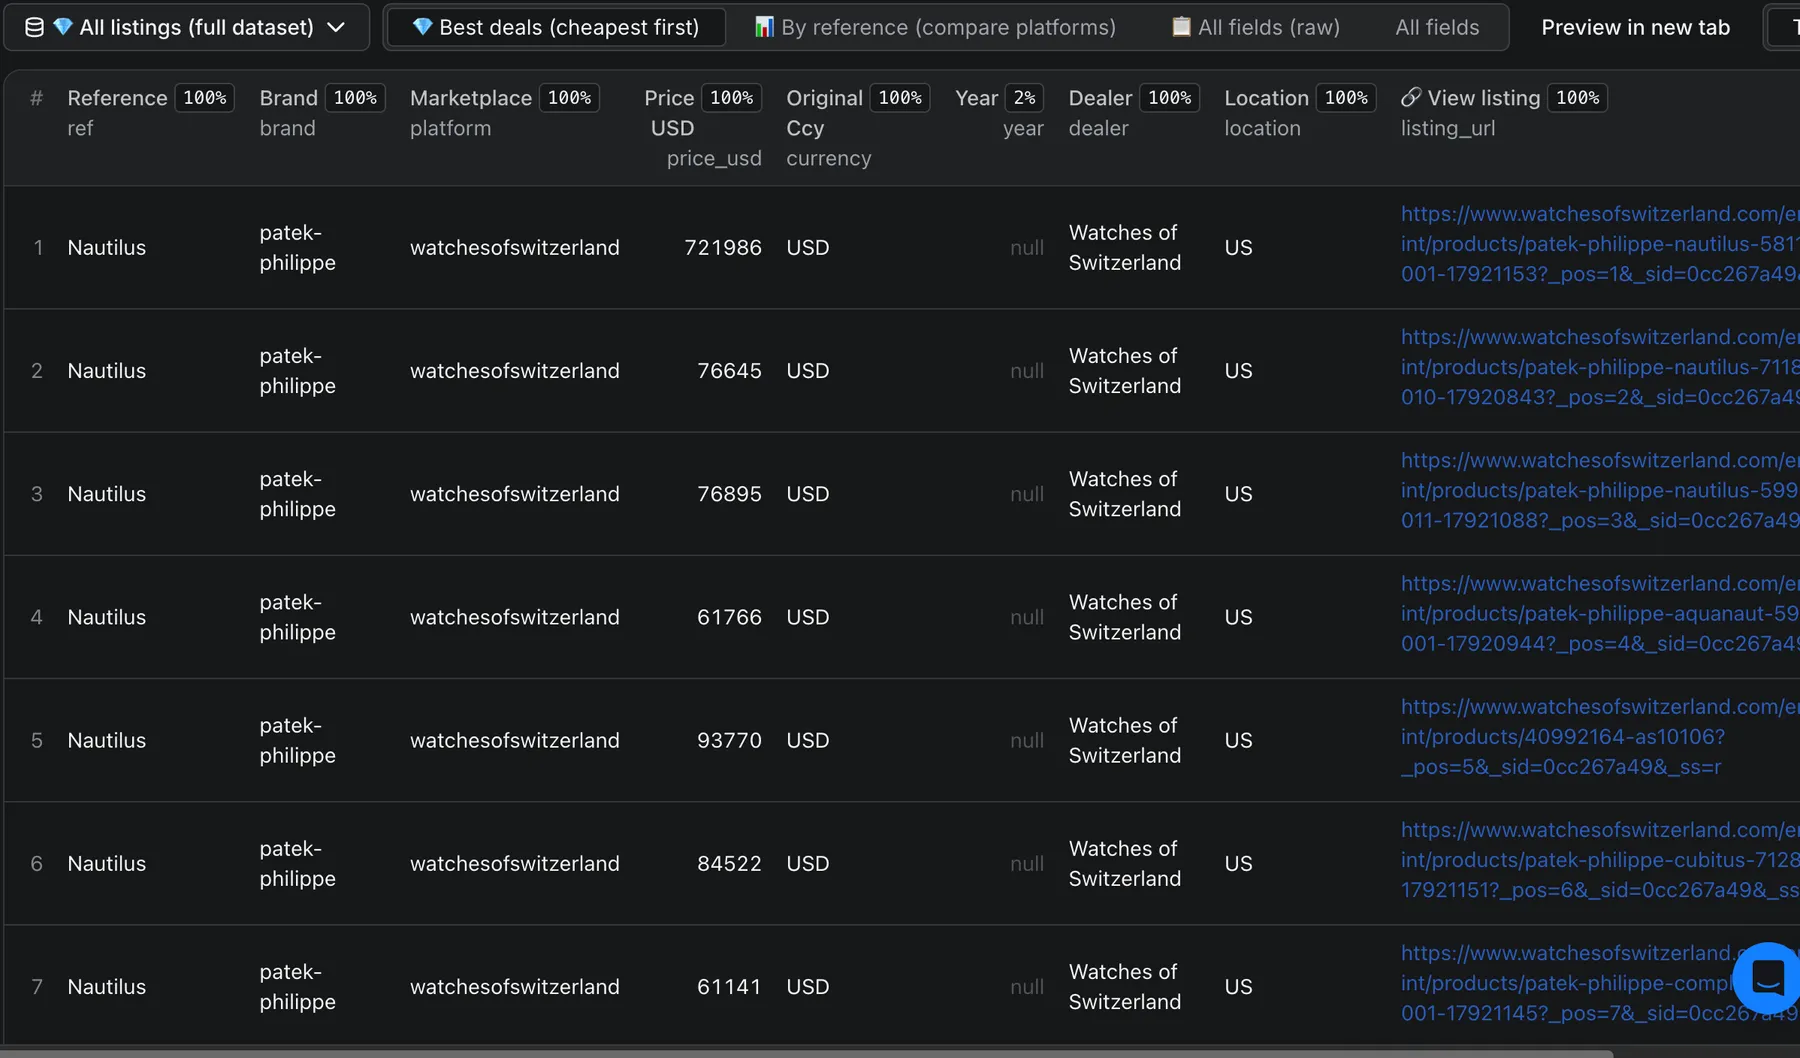Switch to Best deals (cheapest first) tab
This screenshot has height=1058, width=1800.
[556, 27]
